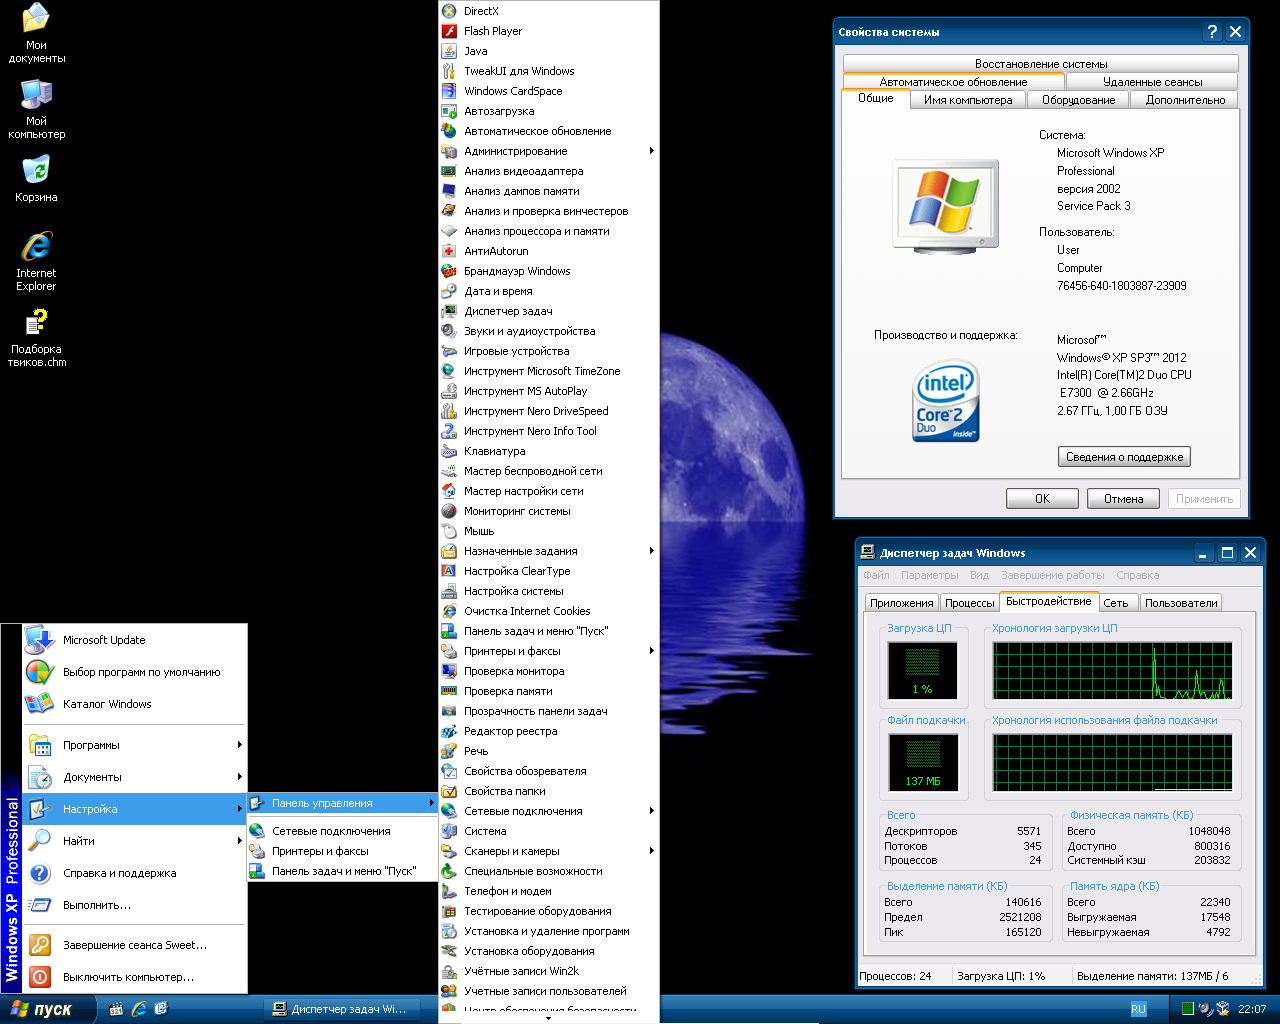The height and width of the screenshot is (1024, 1280).
Task: Open the Мышь icon in the menu
Action: tap(449, 531)
